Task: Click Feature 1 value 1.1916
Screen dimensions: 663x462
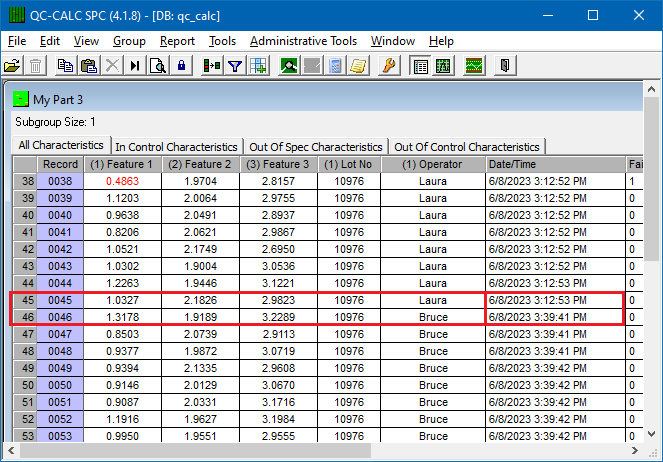Action: 122,419
